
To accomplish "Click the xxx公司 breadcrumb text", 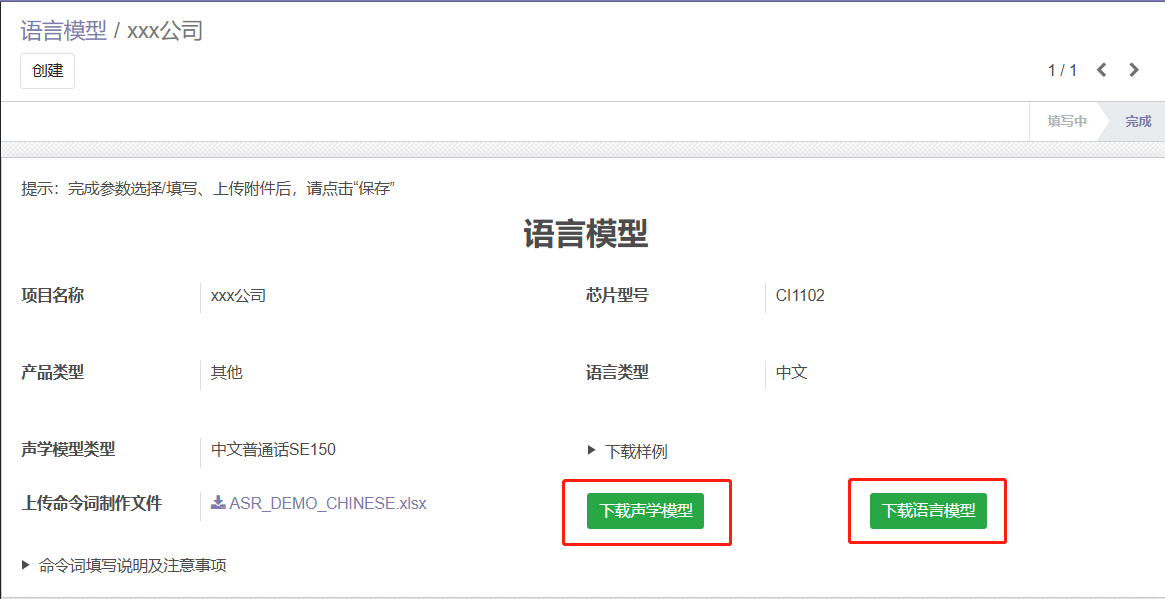I will [165, 30].
